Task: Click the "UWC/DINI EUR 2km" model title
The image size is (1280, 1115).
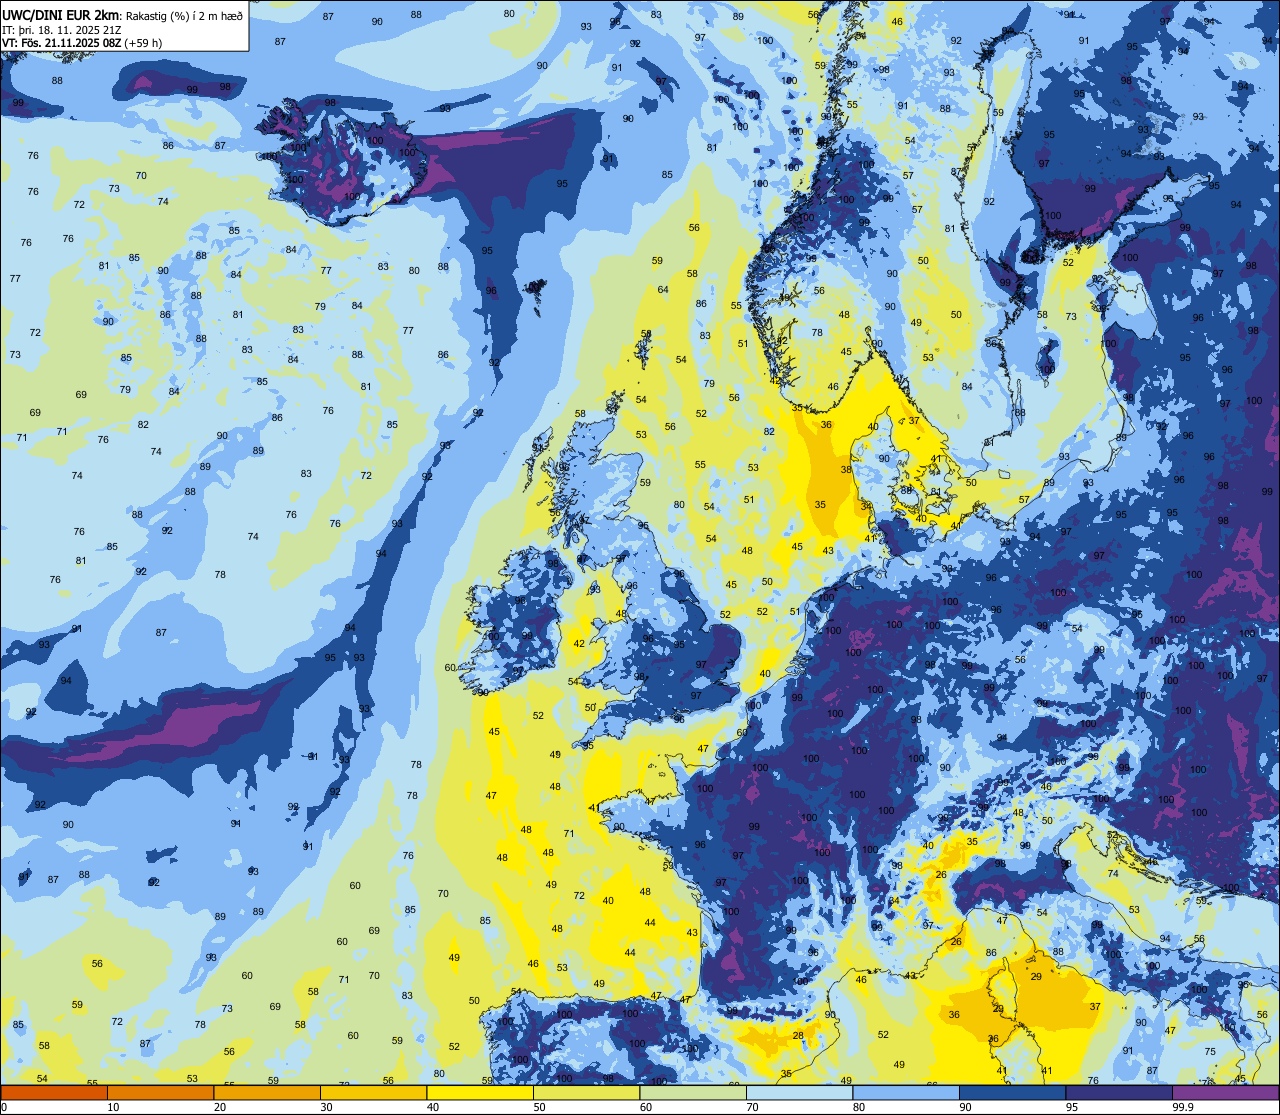Action: [60, 14]
